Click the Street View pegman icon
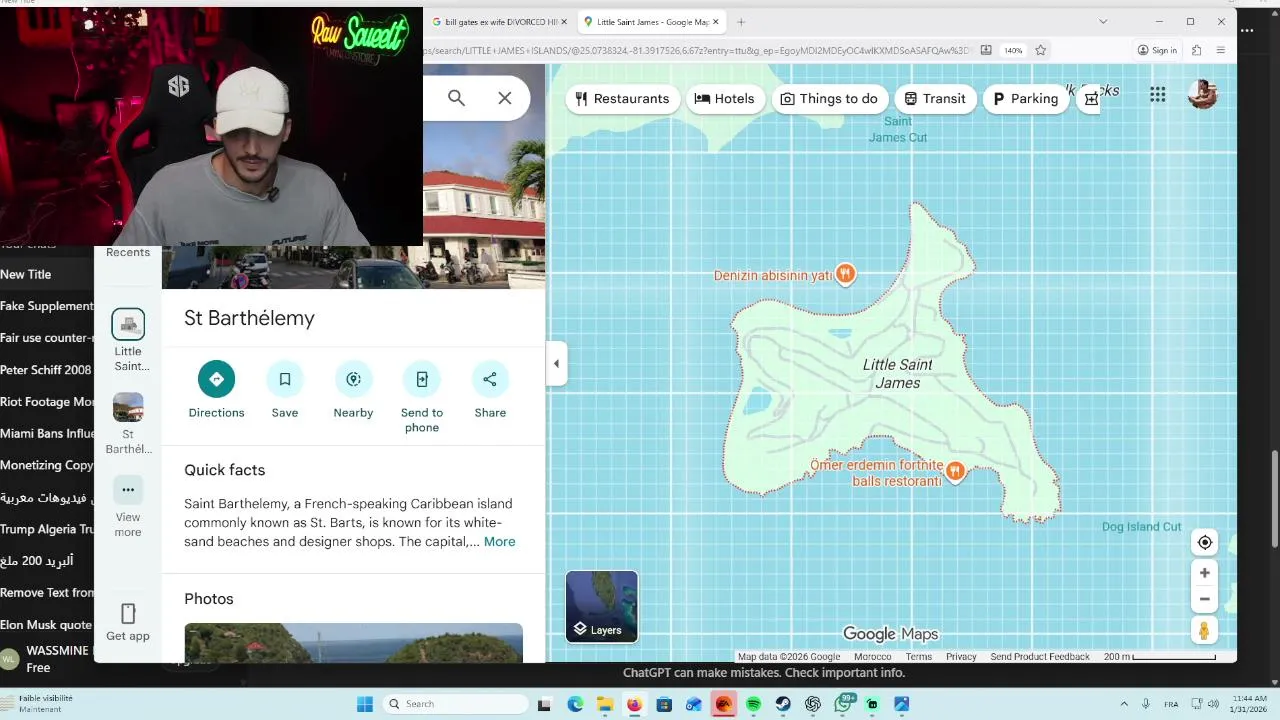Image resolution: width=1280 pixels, height=720 pixels. click(x=1205, y=630)
